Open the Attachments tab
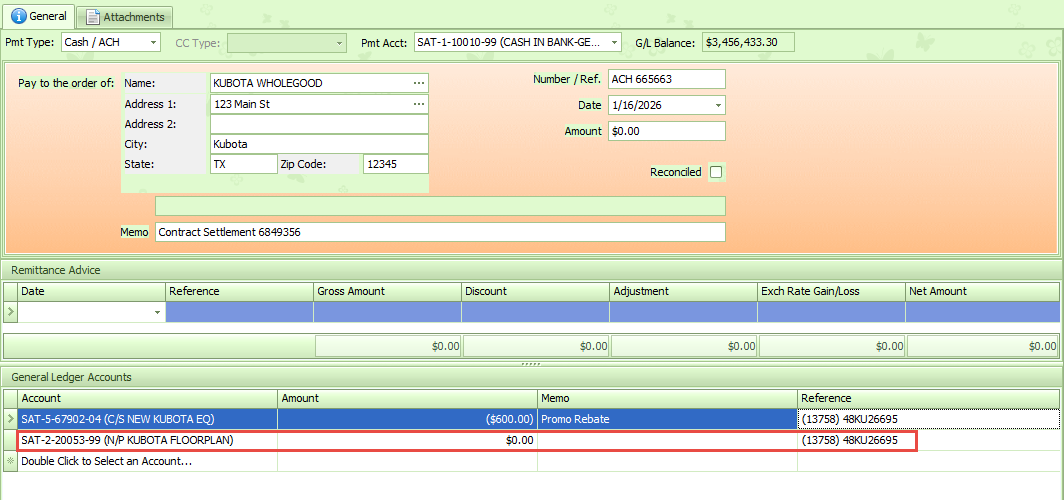 125,16
